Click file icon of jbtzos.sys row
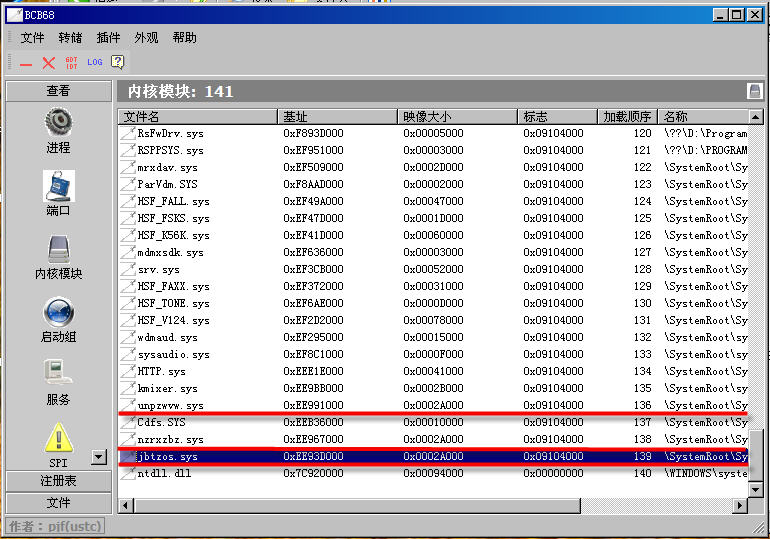Viewport: 770px width, 539px height. (128, 456)
